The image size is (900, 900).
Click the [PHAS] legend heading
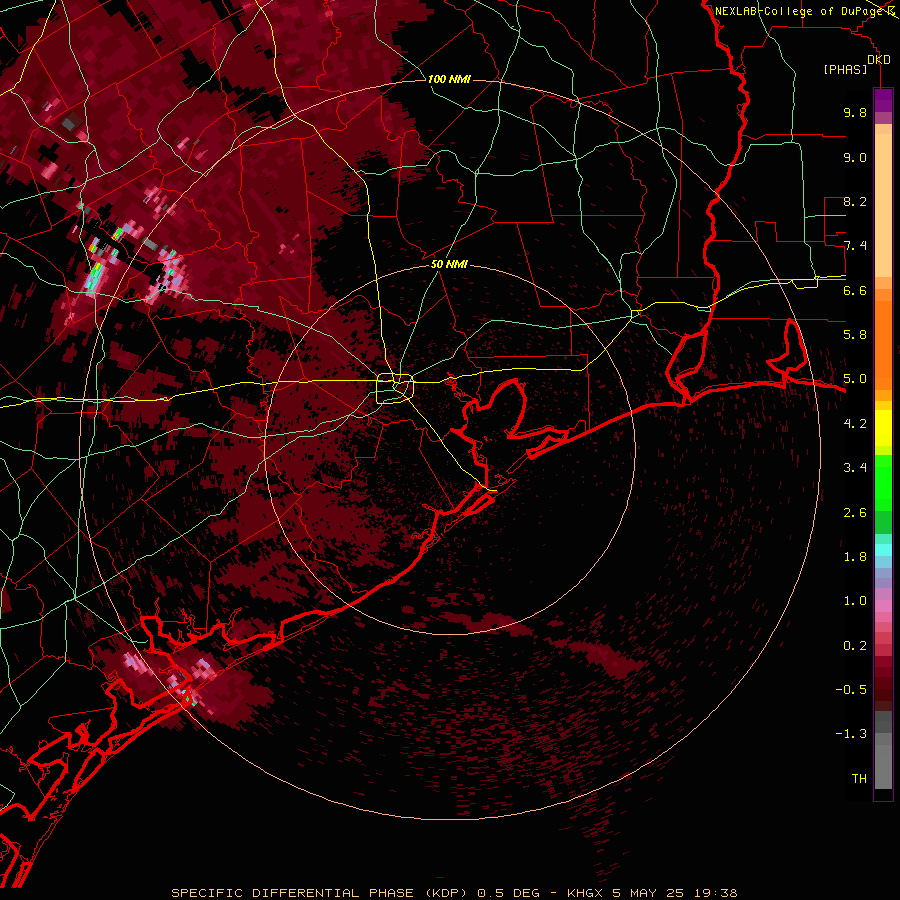(x=845, y=69)
